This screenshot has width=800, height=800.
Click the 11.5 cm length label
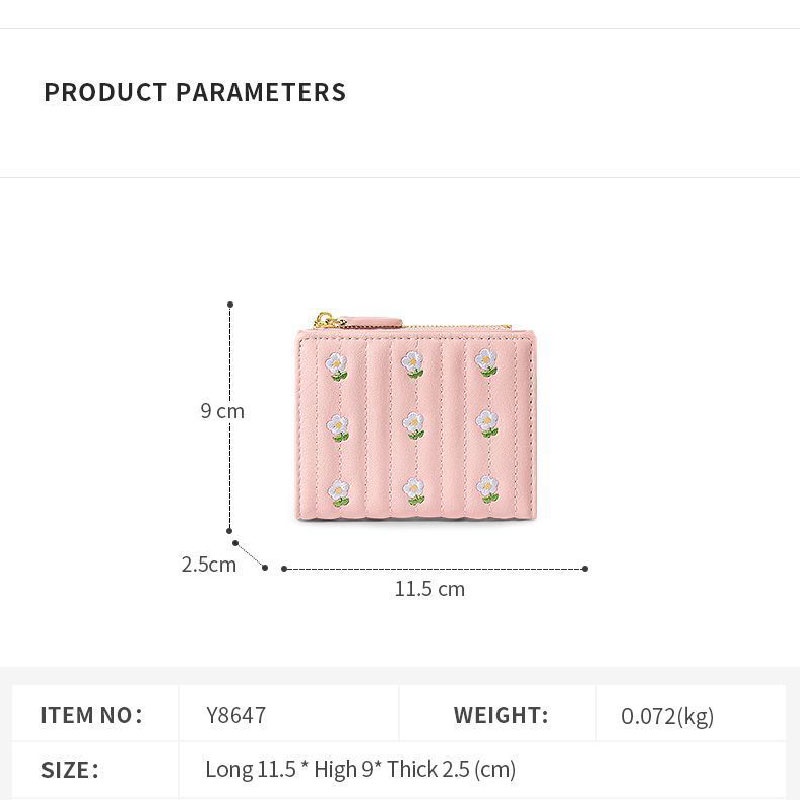[x=430, y=589]
